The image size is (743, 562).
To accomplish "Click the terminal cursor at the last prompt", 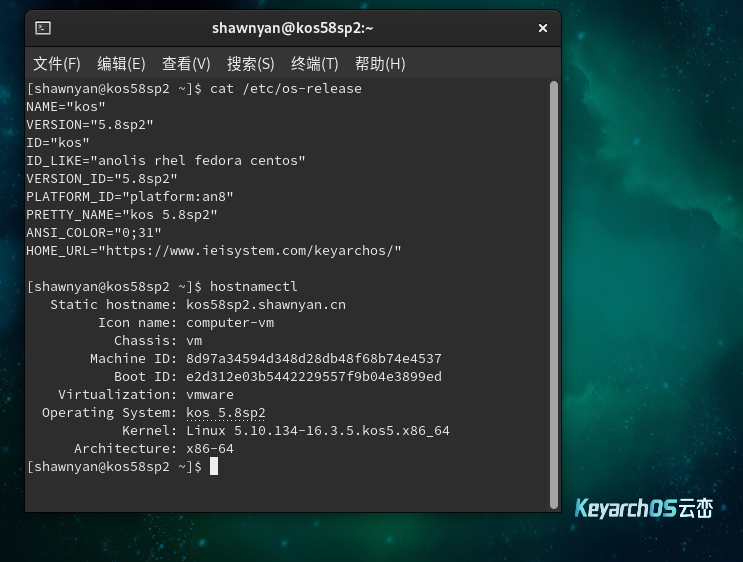I will pos(214,466).
